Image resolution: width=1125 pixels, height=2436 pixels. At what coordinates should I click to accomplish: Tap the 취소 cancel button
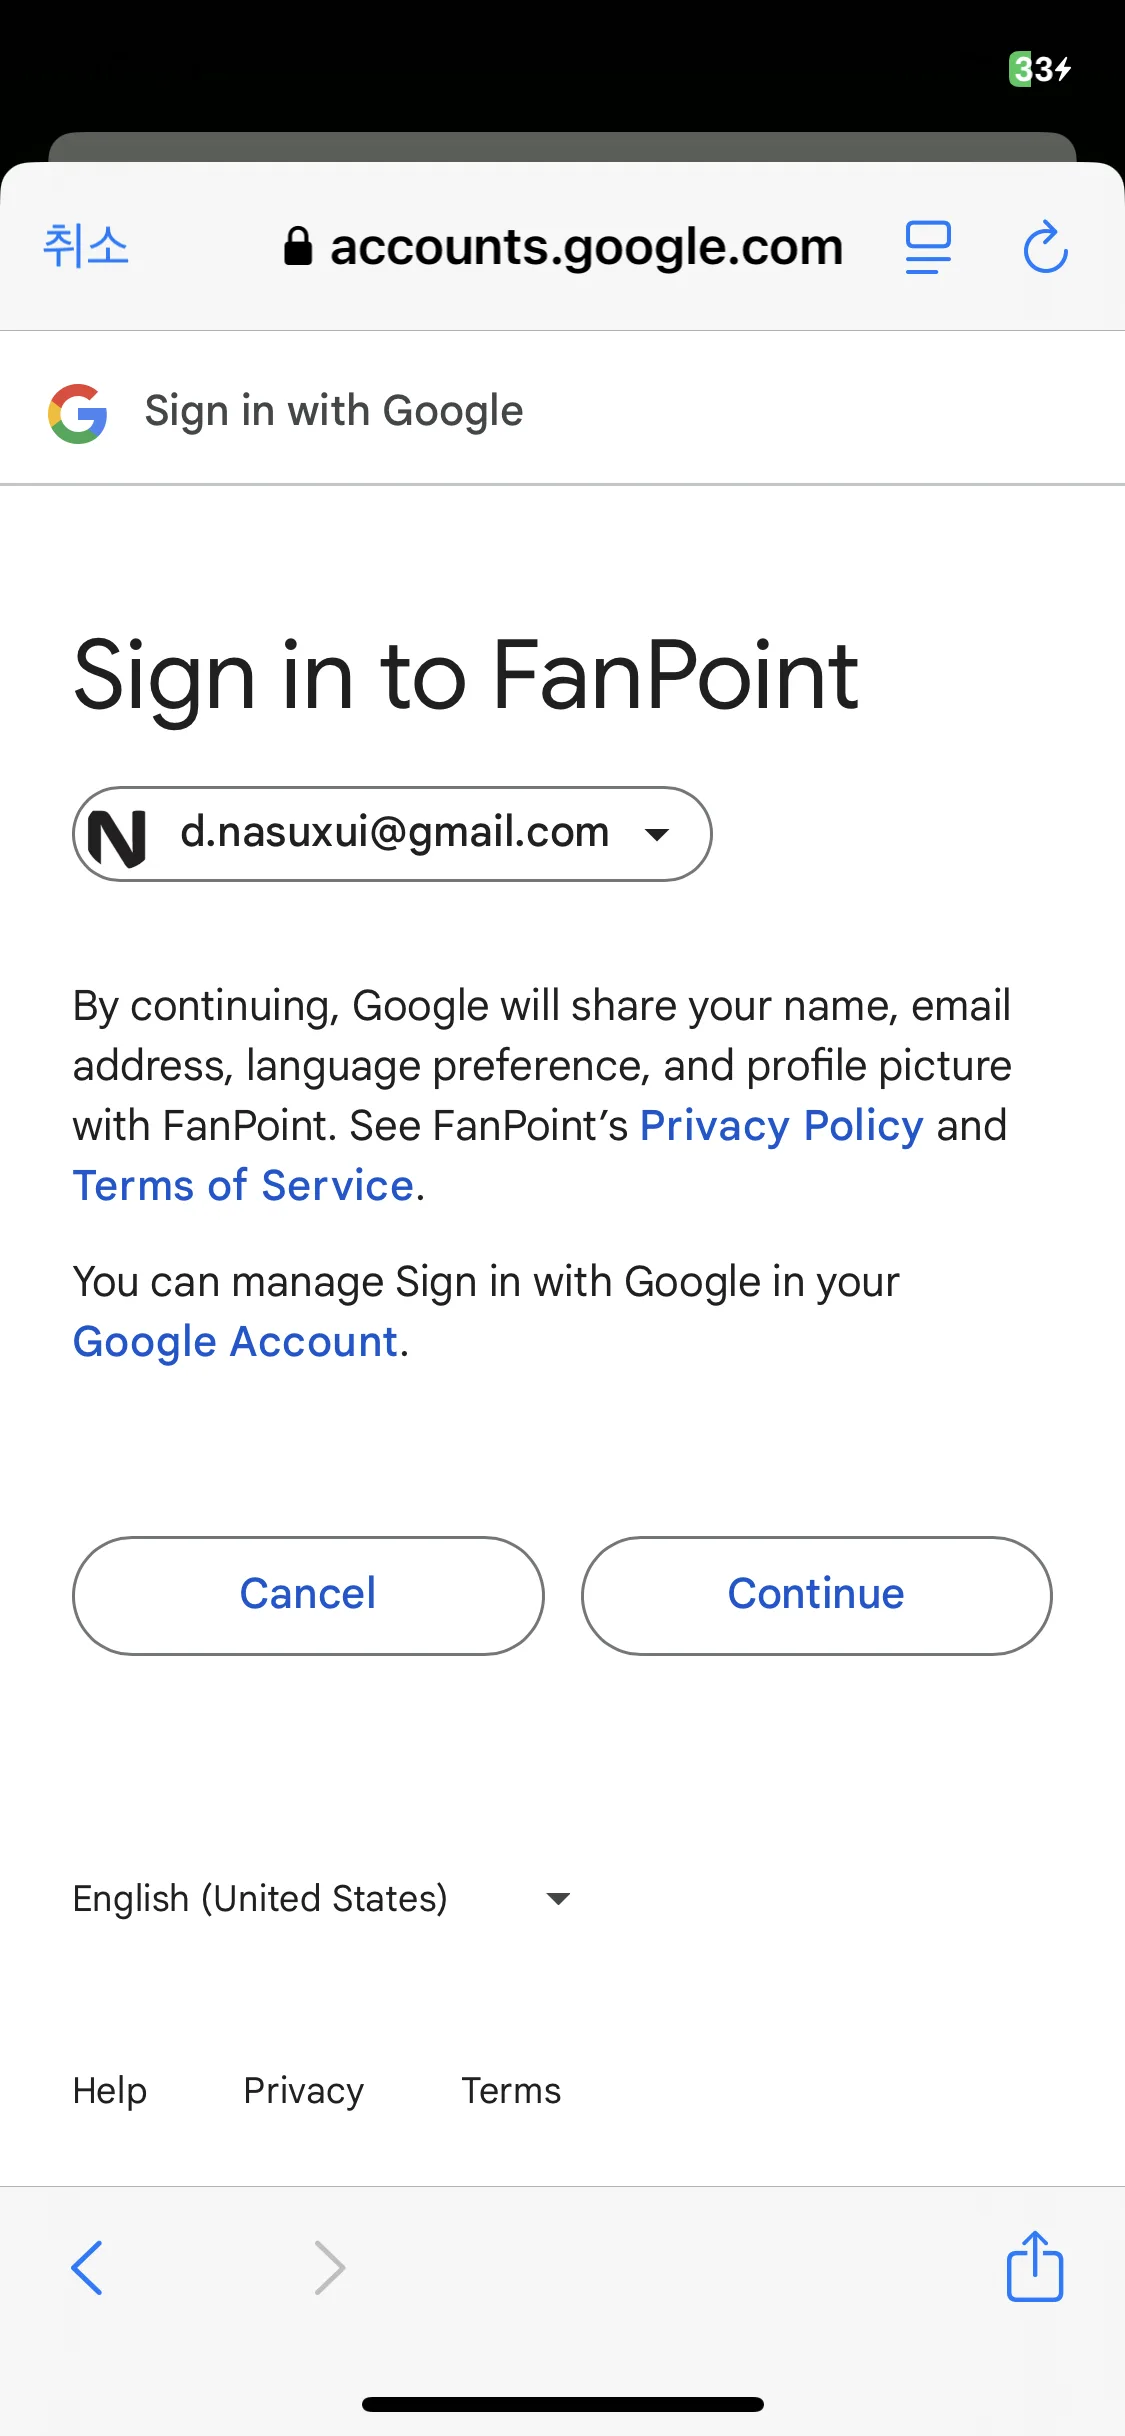[86, 246]
